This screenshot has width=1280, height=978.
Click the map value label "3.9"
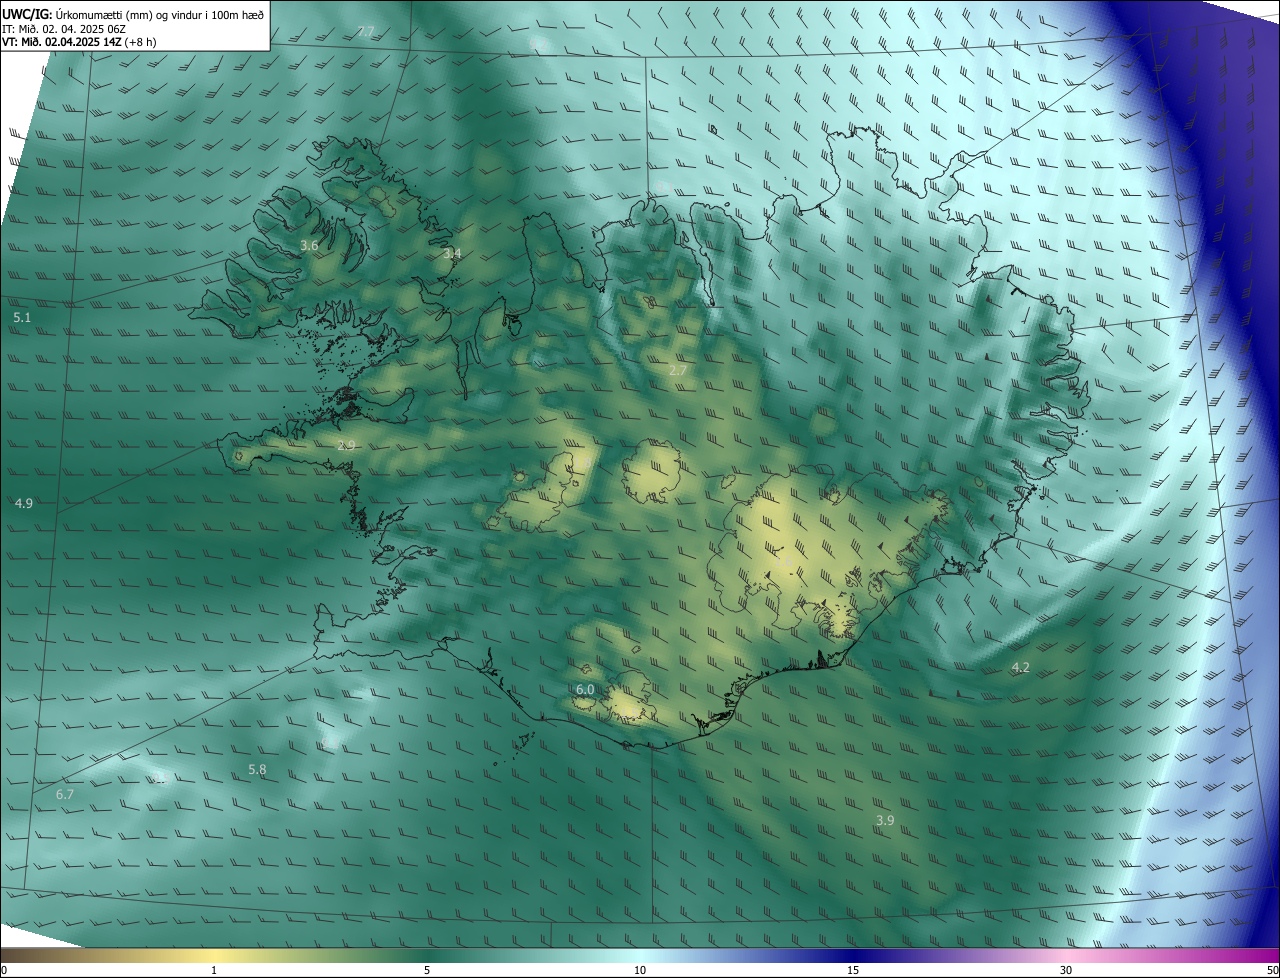(x=885, y=821)
